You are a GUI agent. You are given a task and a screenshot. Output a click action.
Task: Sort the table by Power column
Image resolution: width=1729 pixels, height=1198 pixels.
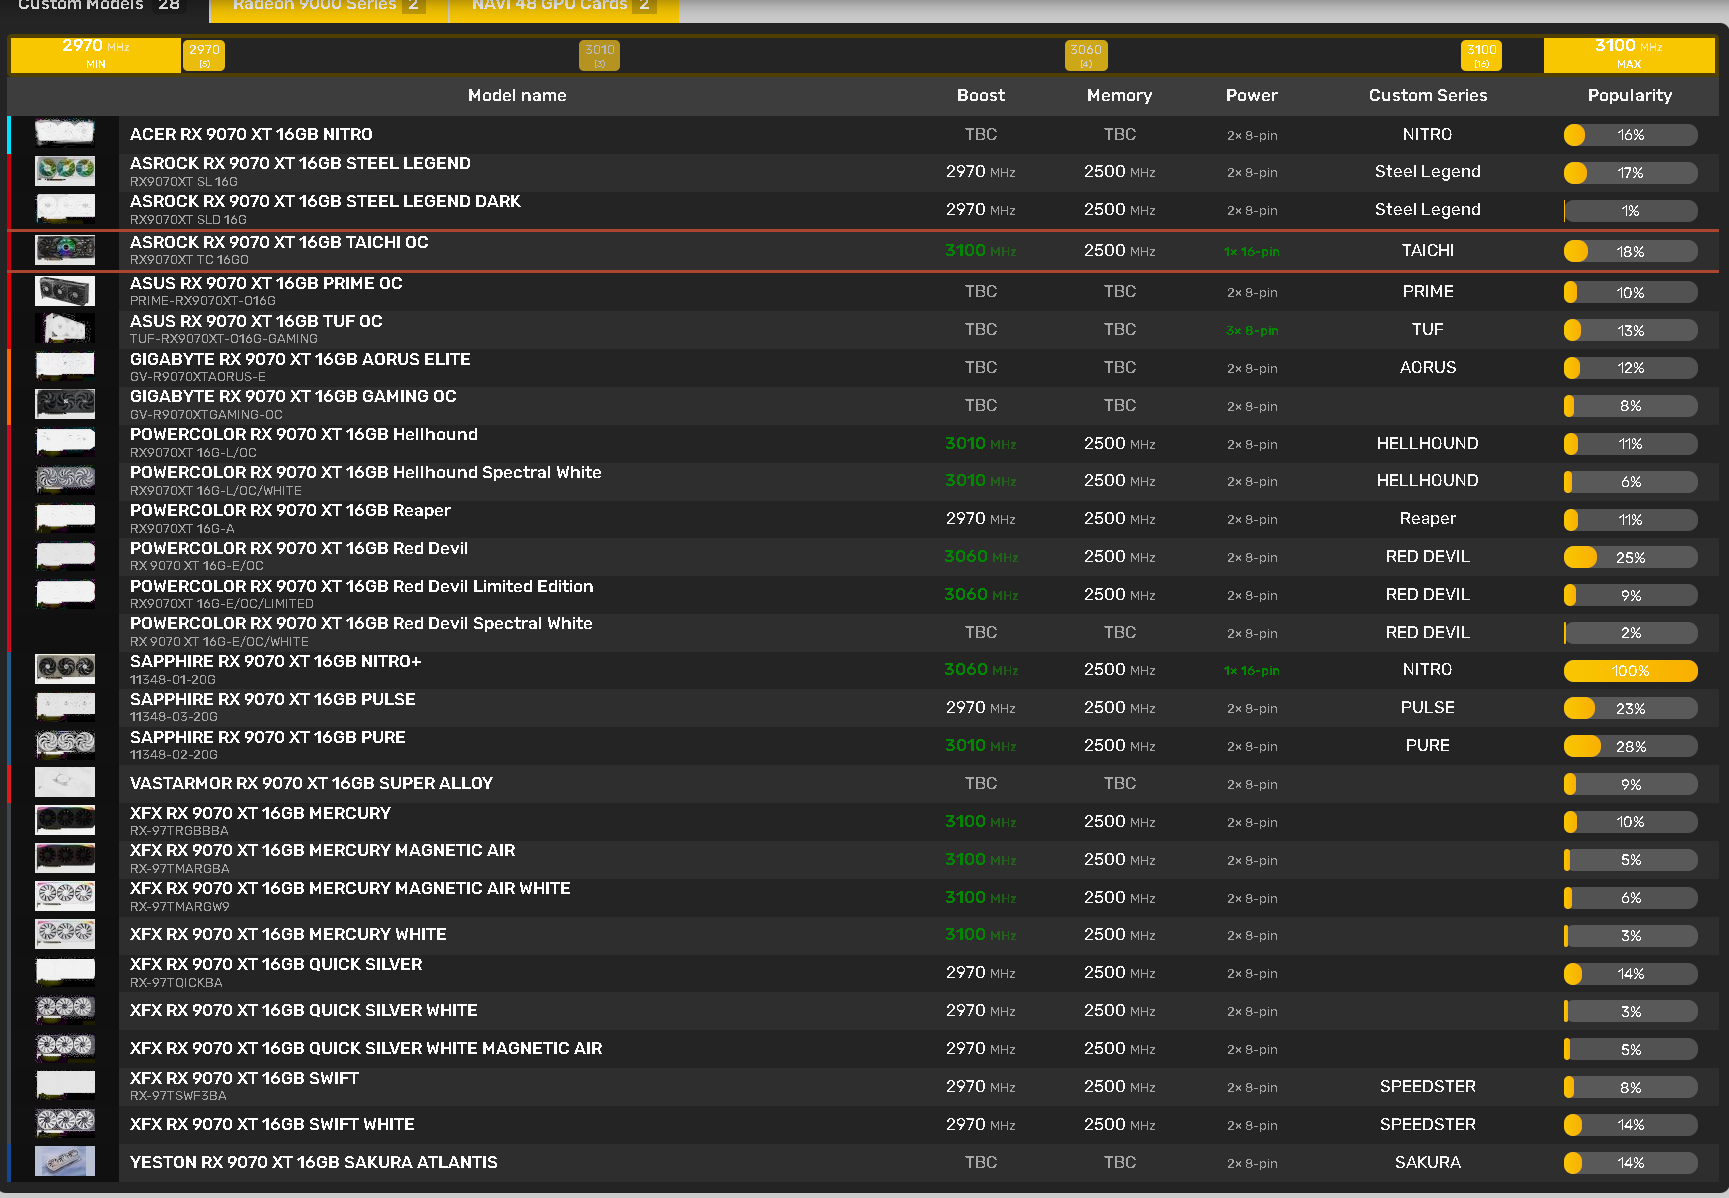[x=1252, y=95]
